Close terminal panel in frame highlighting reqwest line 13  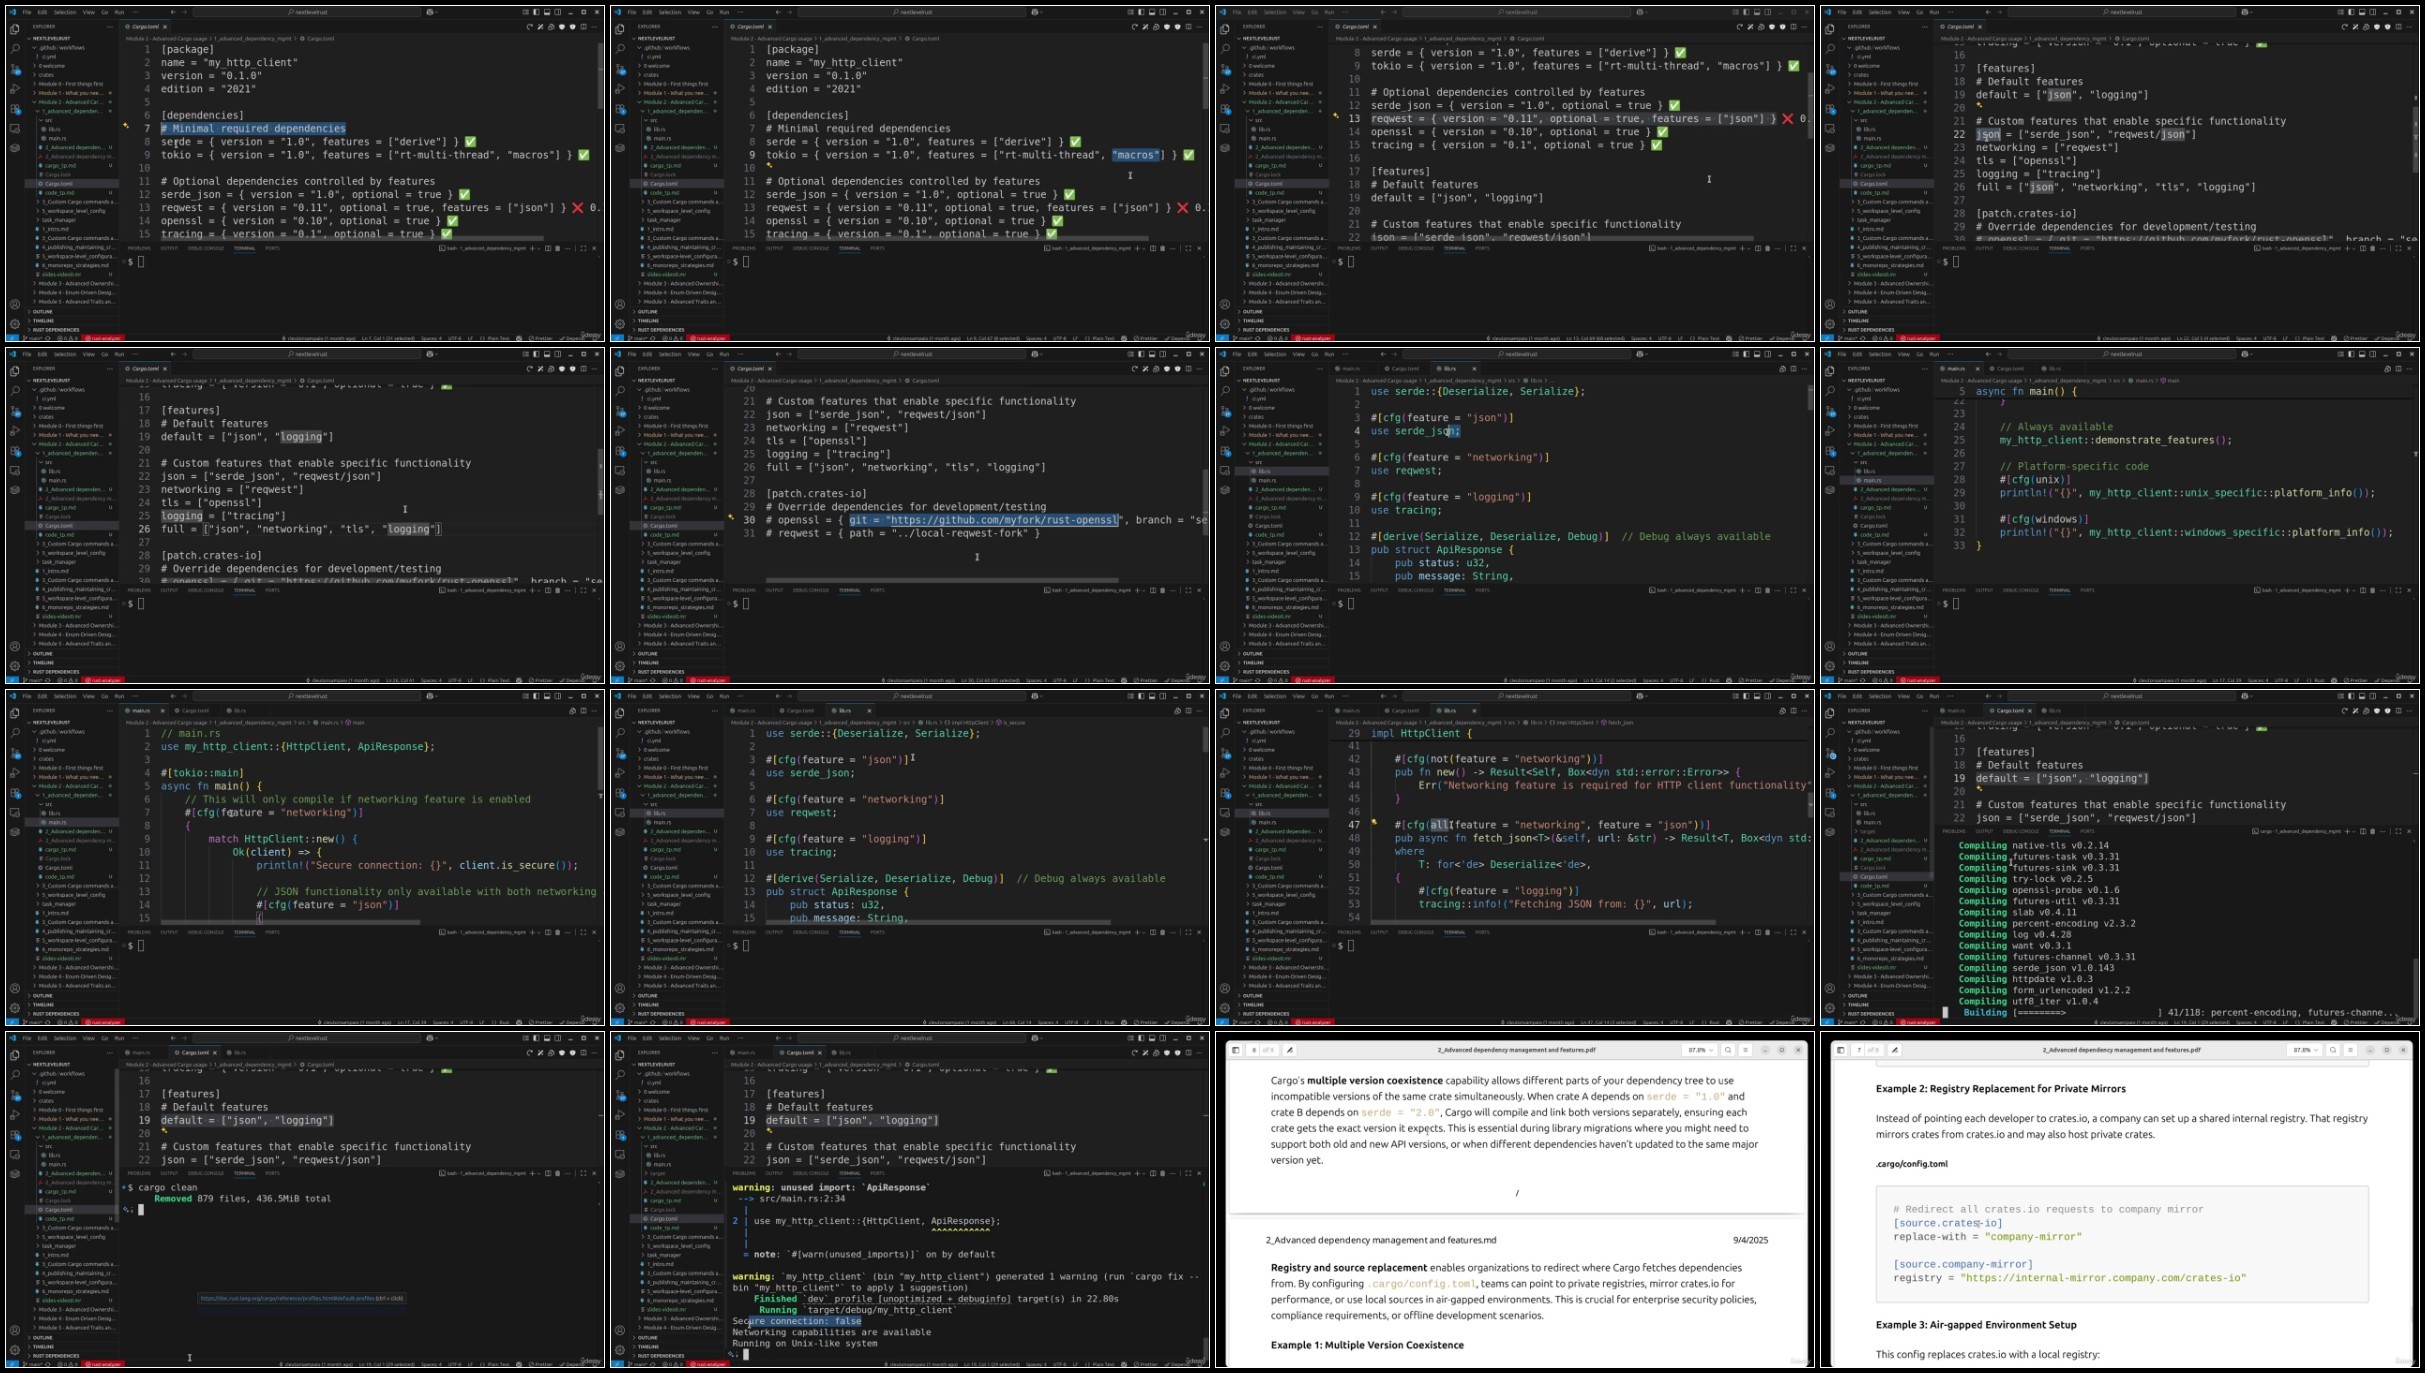tap(1804, 248)
